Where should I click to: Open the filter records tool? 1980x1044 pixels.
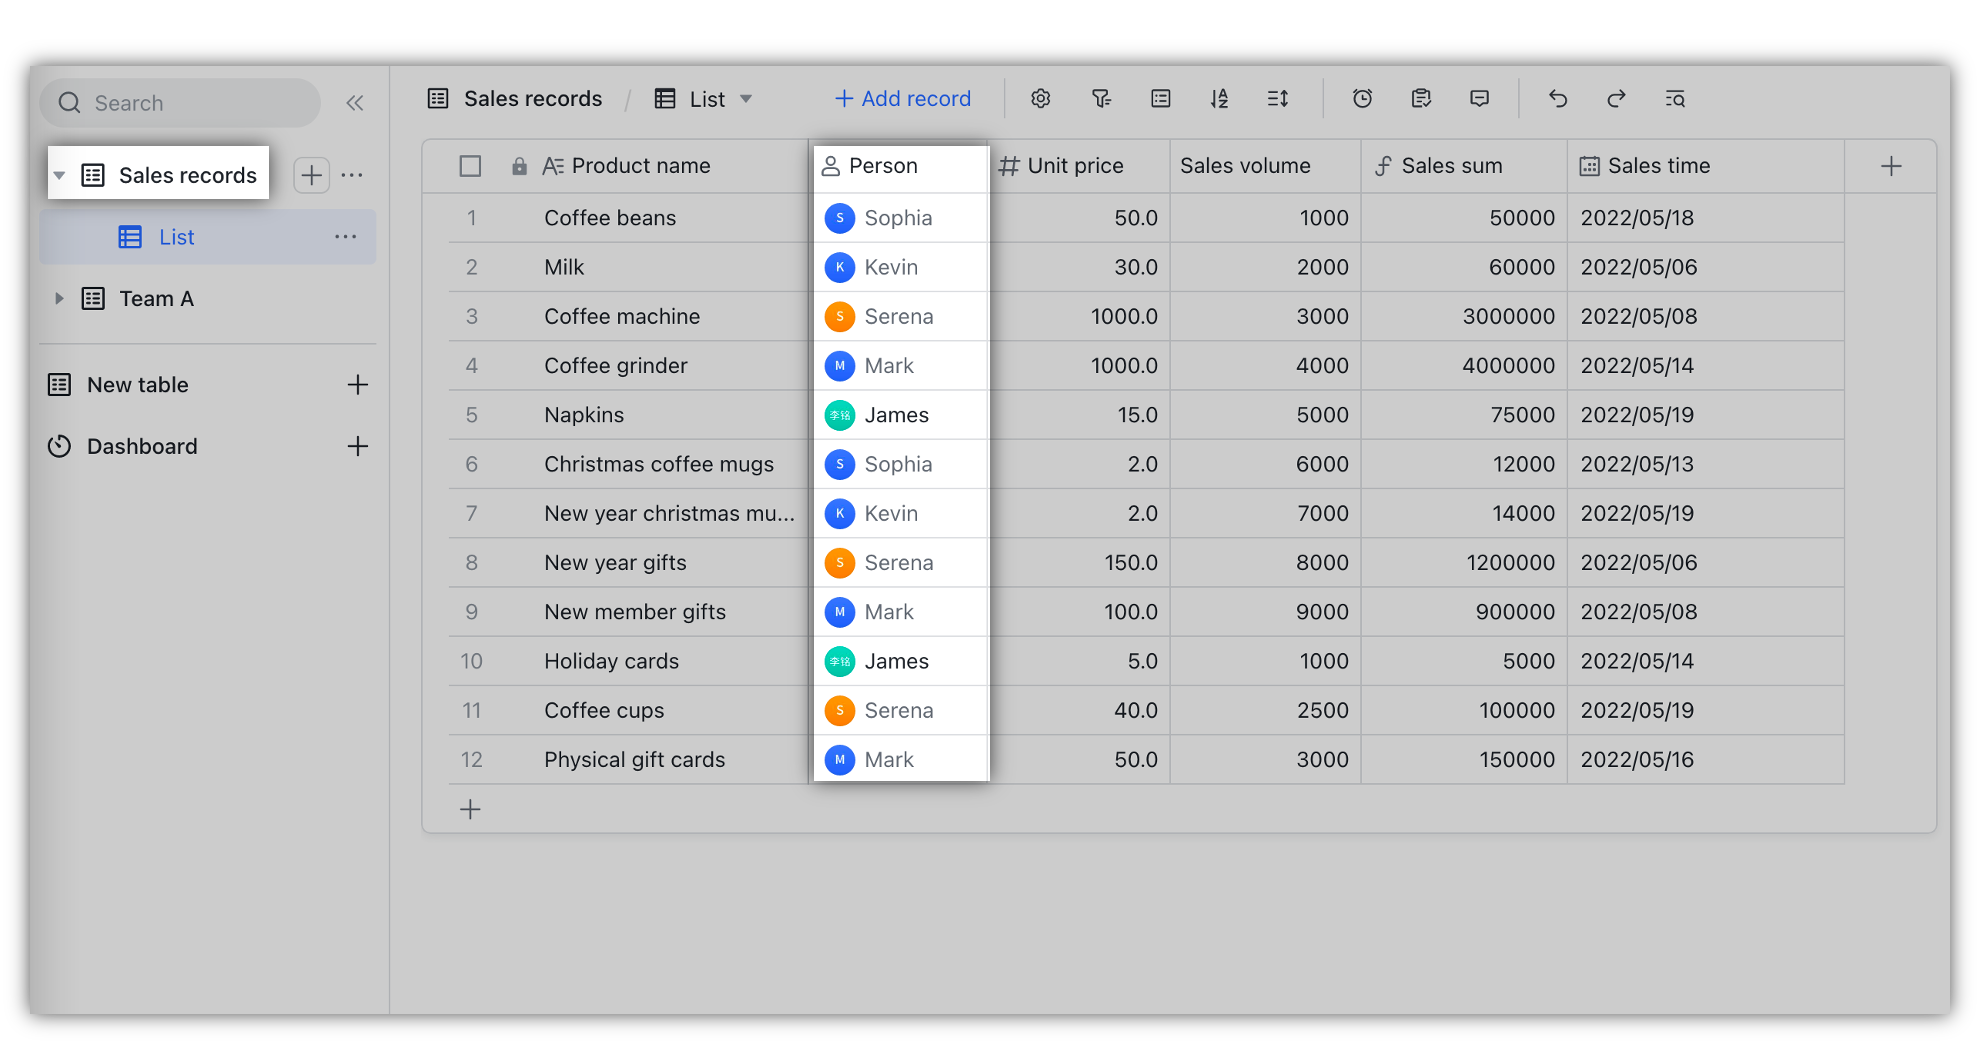click(x=1101, y=99)
